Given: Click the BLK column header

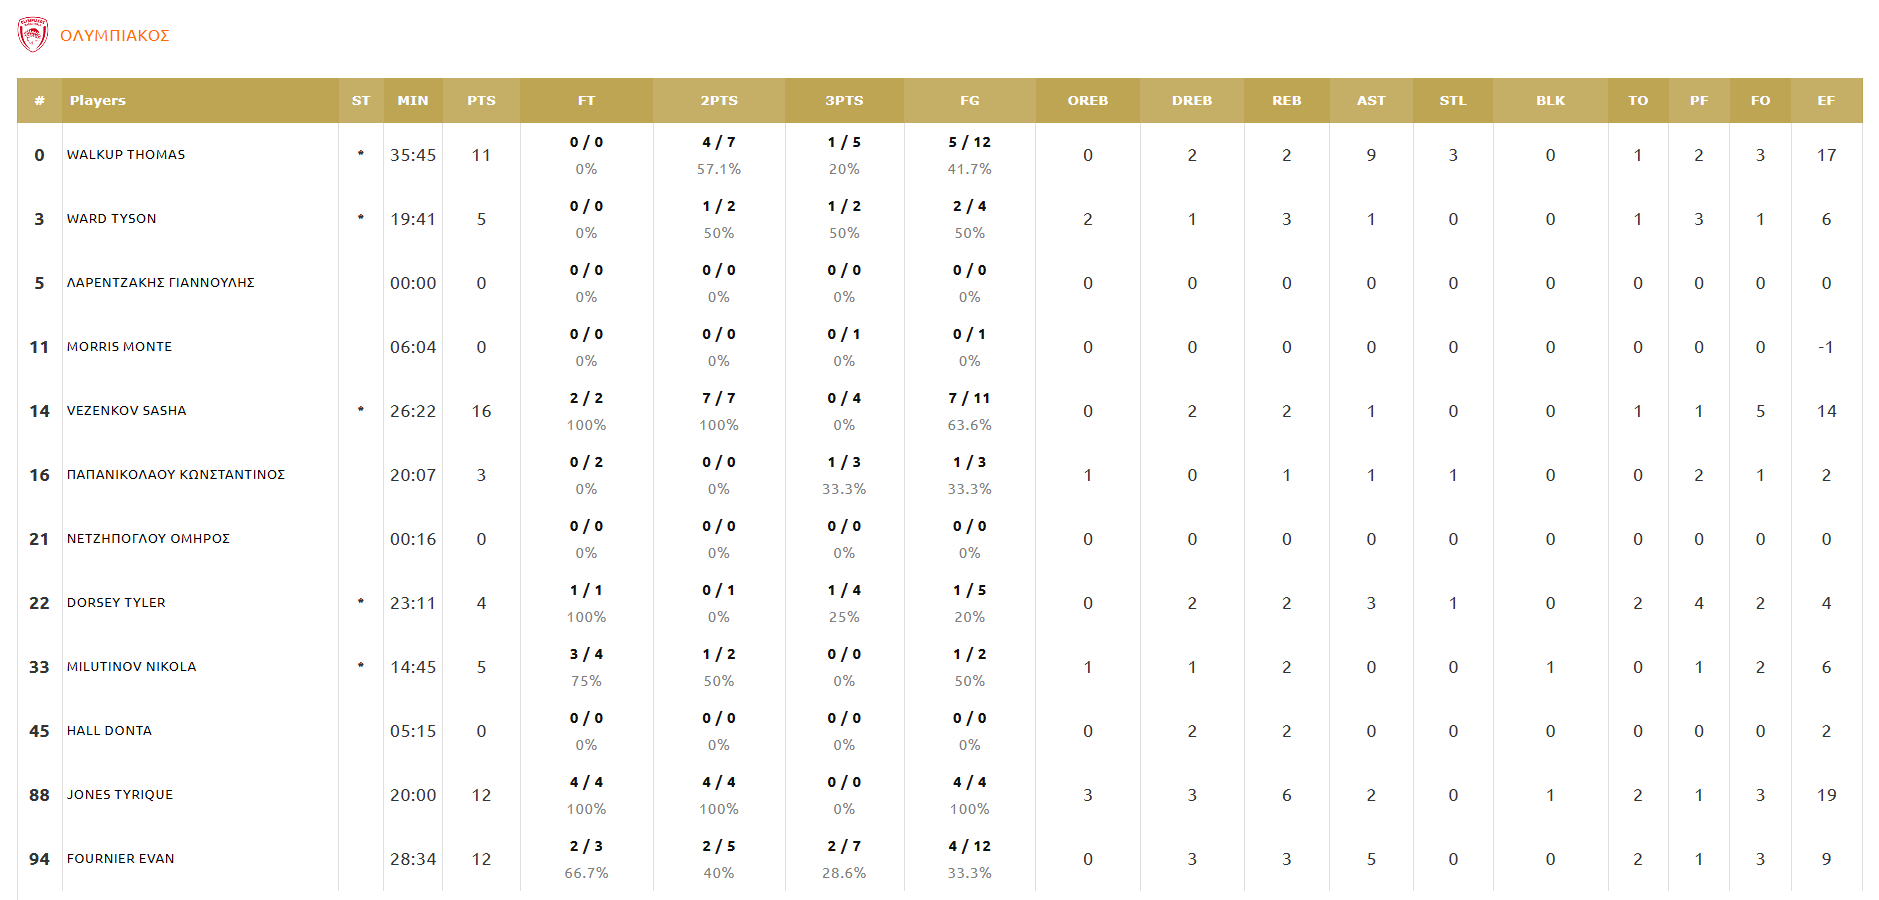Looking at the screenshot, I should (x=1550, y=101).
